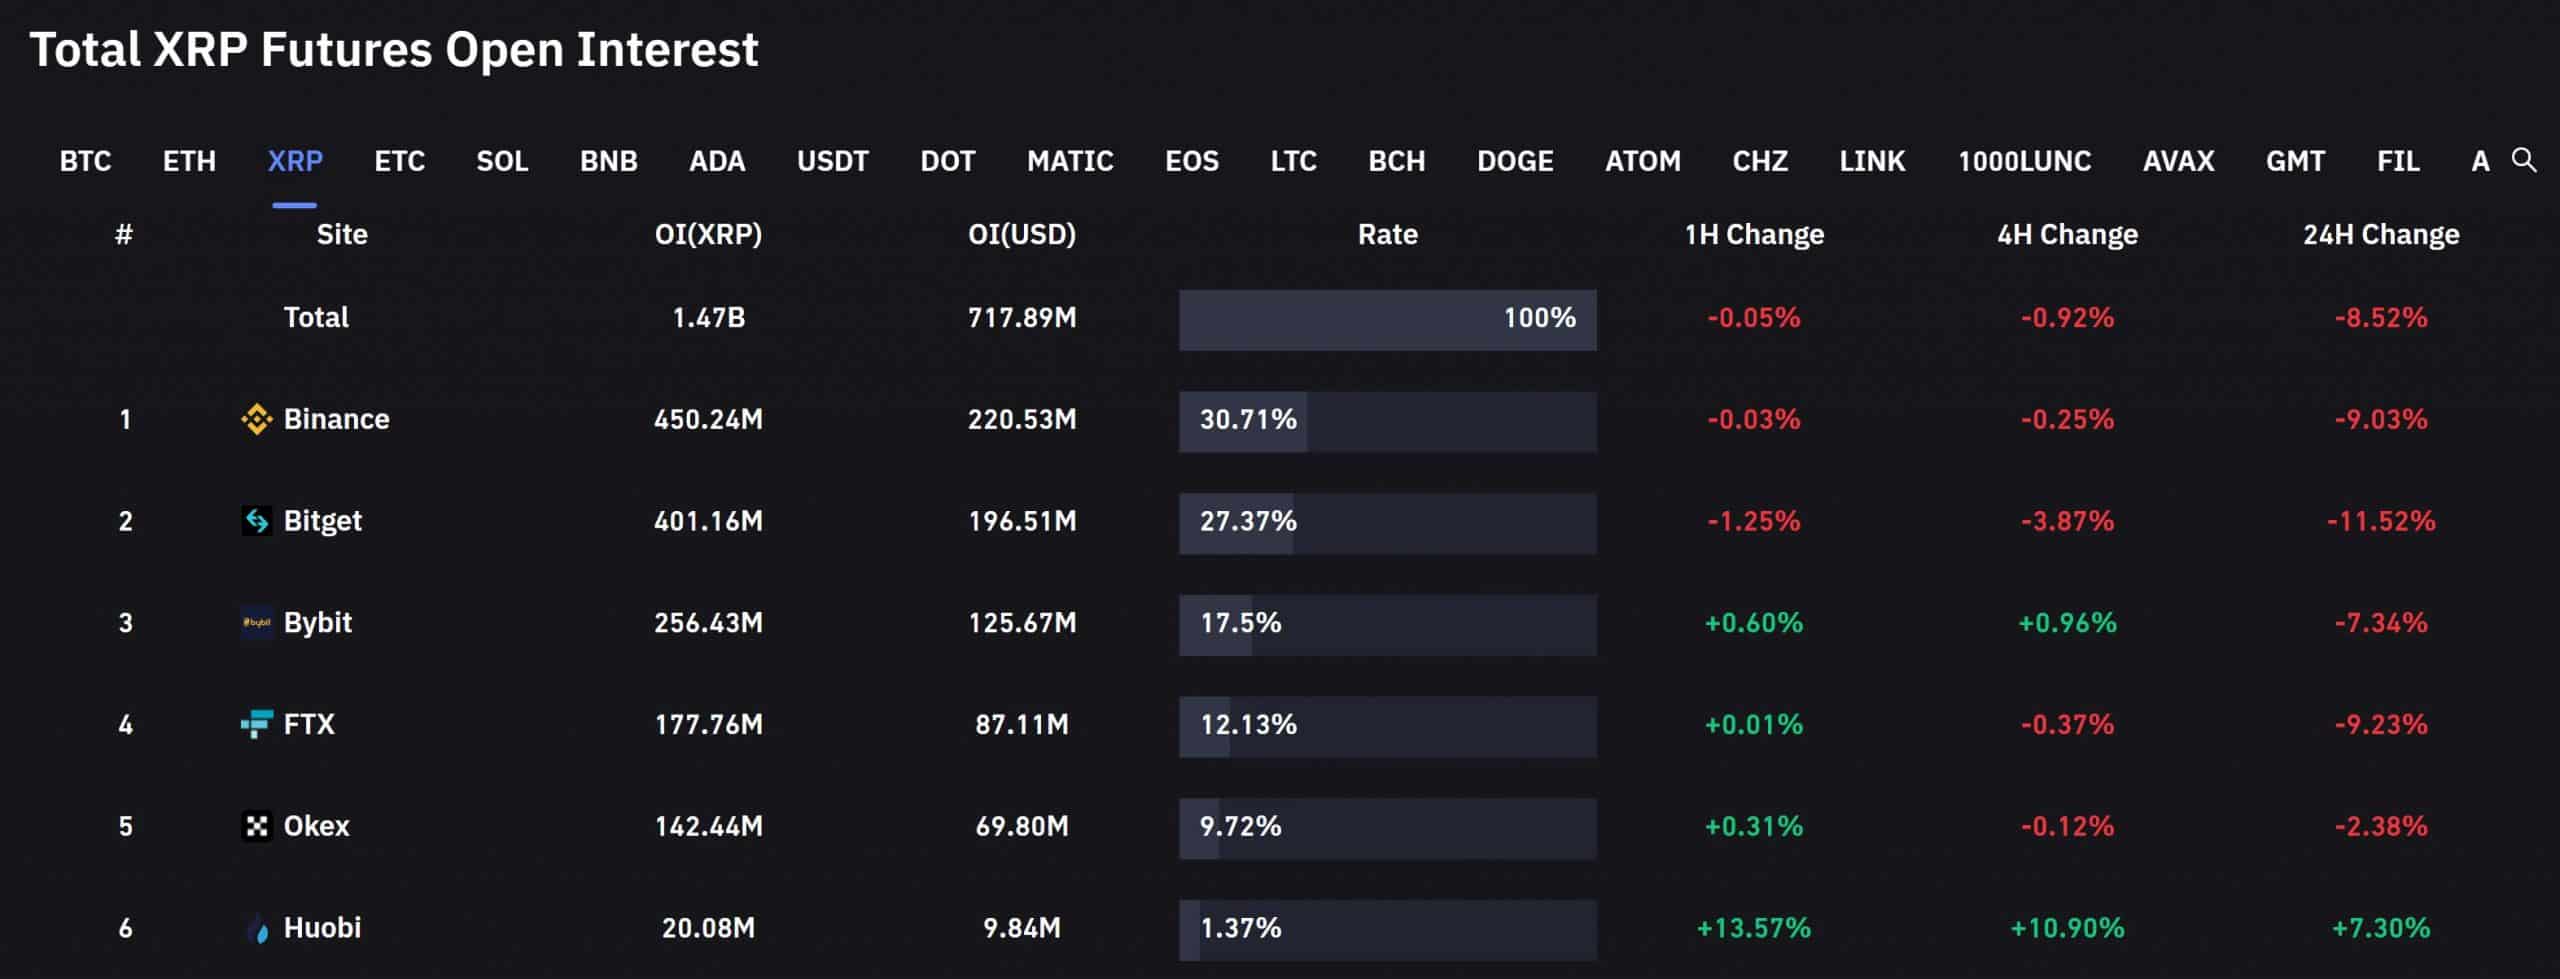Sort by the OI(XRP) column header
Screen dimensions: 2560x979
pyautogui.click(x=708, y=234)
